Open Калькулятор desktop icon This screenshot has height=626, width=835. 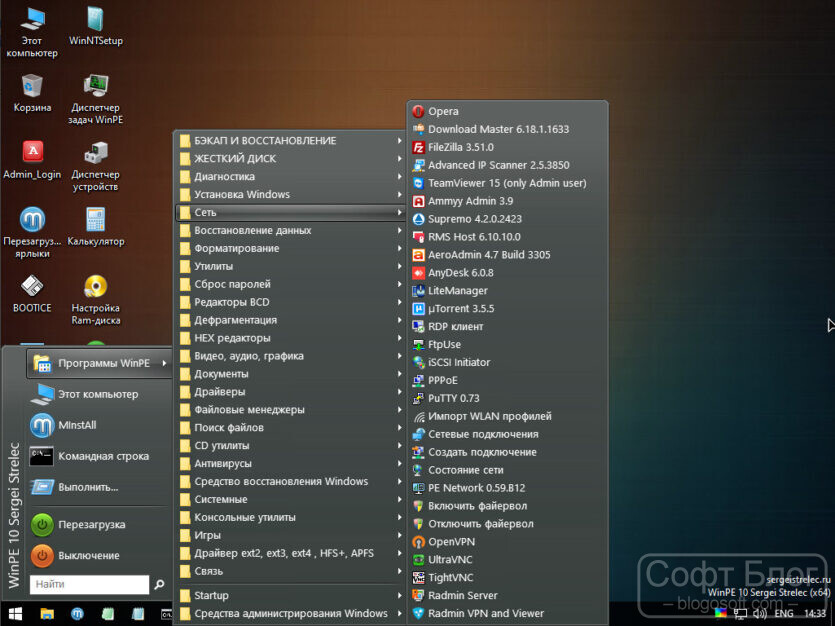pos(96,227)
